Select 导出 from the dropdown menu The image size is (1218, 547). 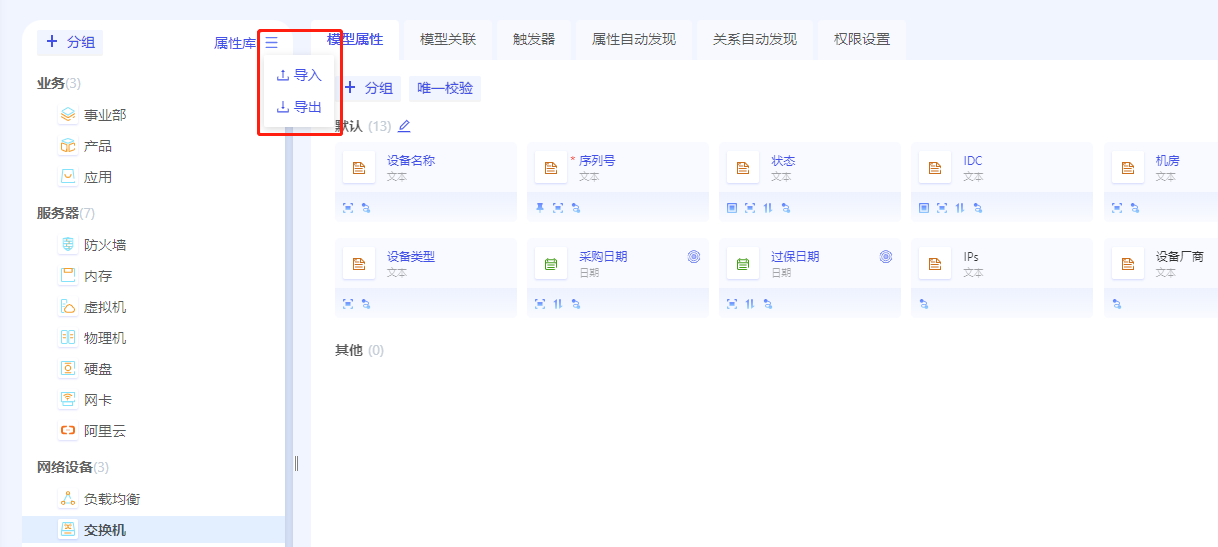[298, 107]
